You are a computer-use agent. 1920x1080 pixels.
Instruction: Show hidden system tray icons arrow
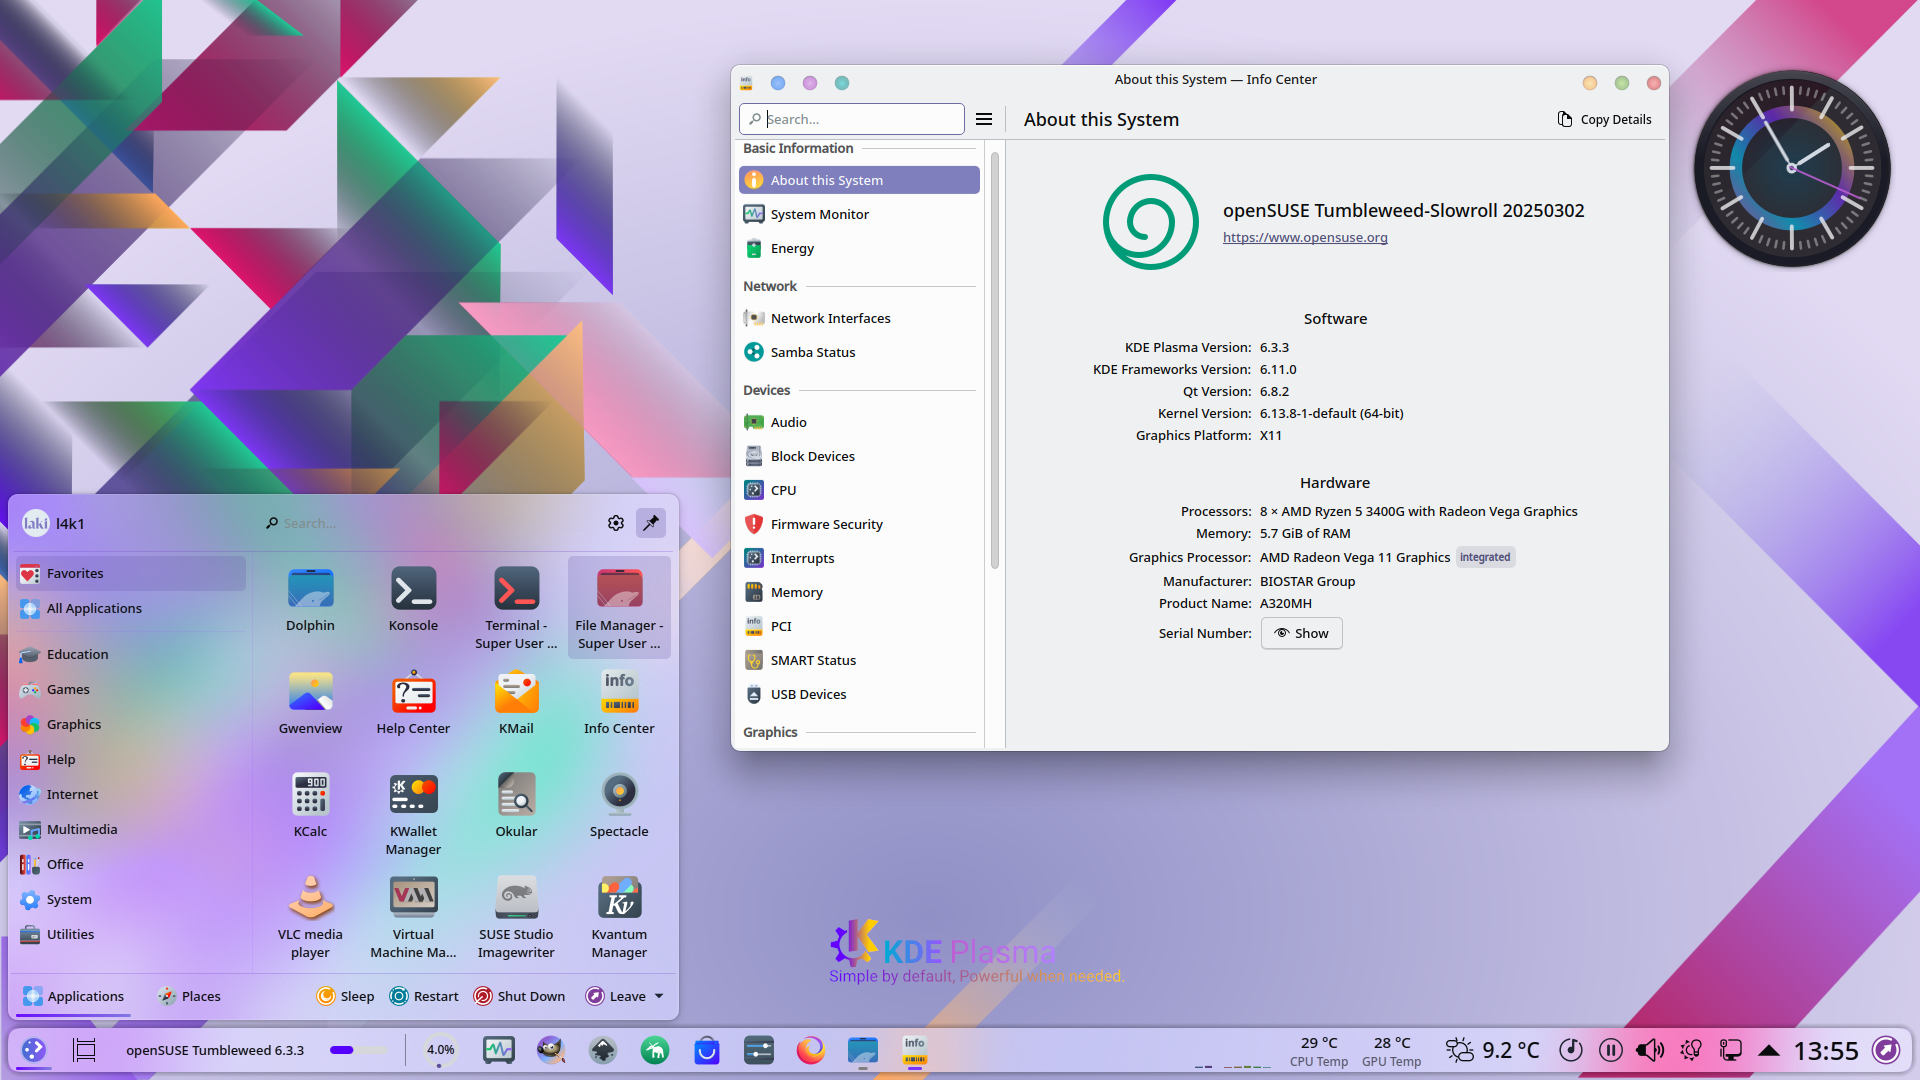pyautogui.click(x=1769, y=1050)
